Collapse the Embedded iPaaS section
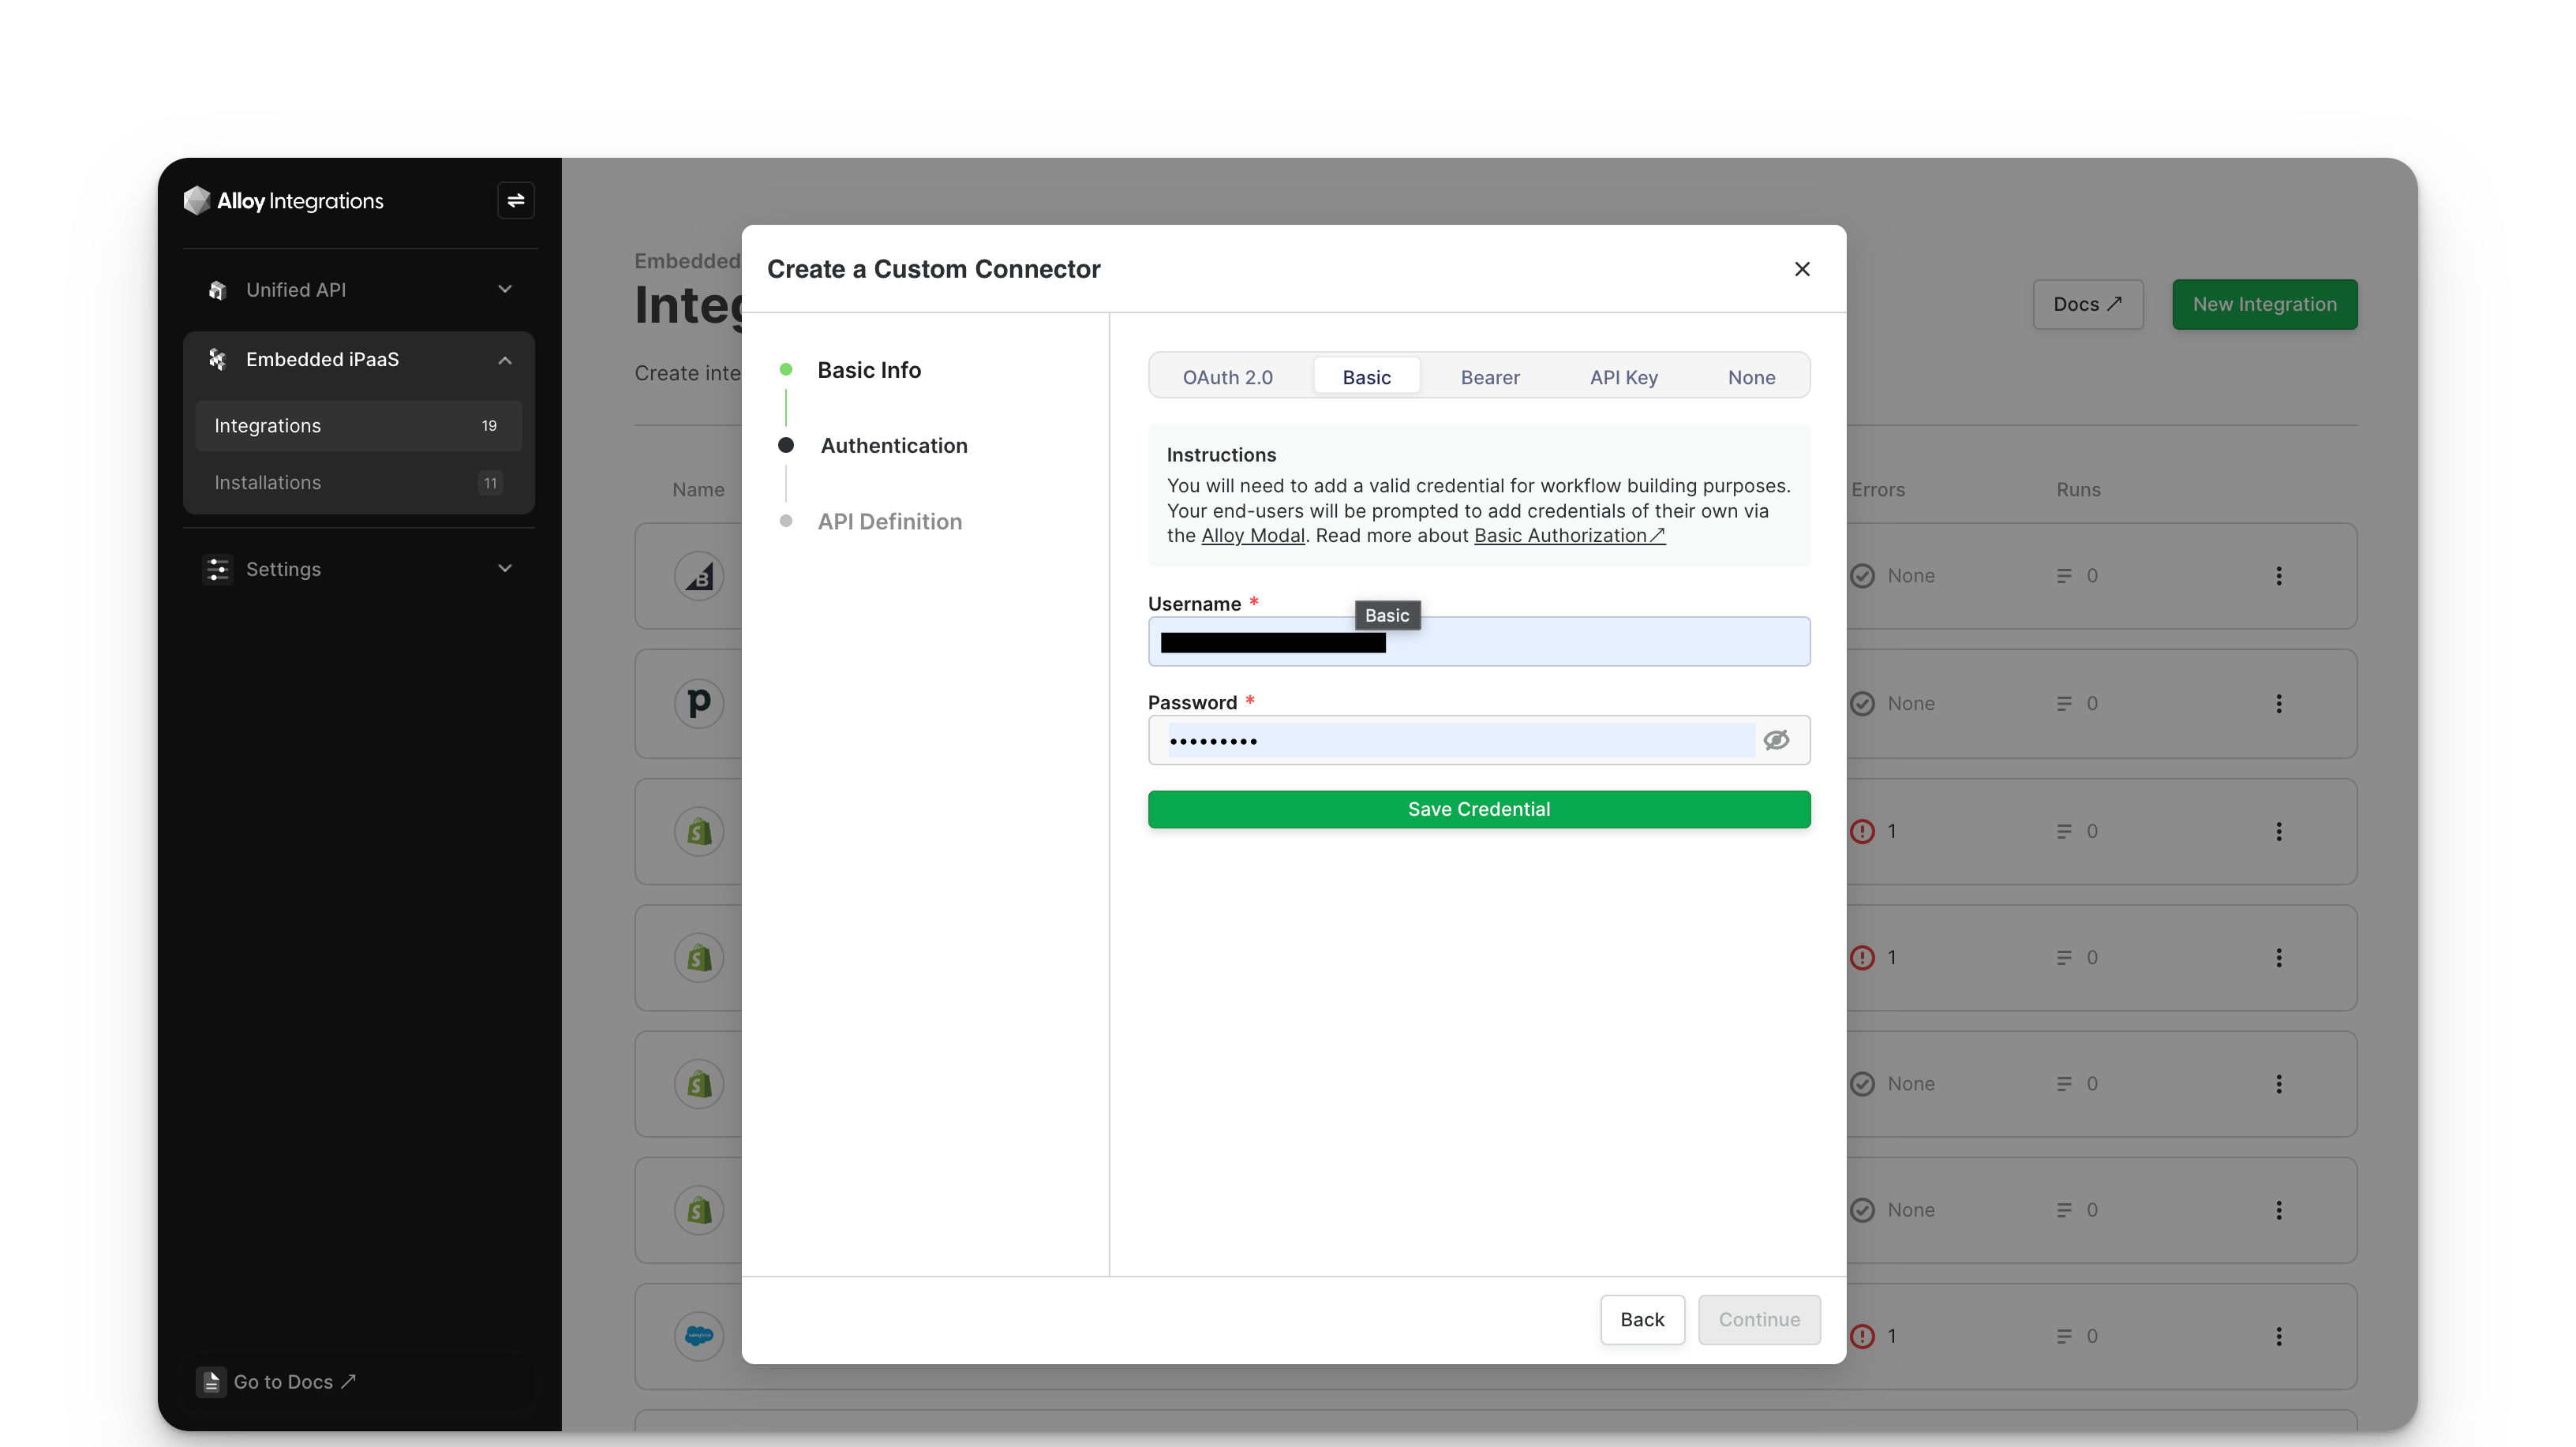Image resolution: width=2576 pixels, height=1447 pixels. click(504, 360)
